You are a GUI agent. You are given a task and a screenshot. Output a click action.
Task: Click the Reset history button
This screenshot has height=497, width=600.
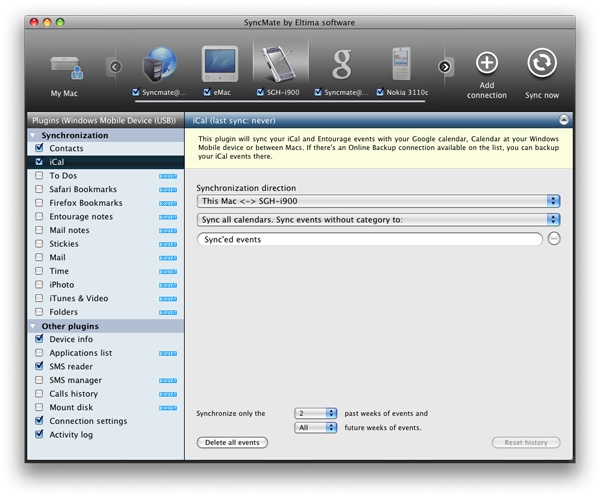526,442
